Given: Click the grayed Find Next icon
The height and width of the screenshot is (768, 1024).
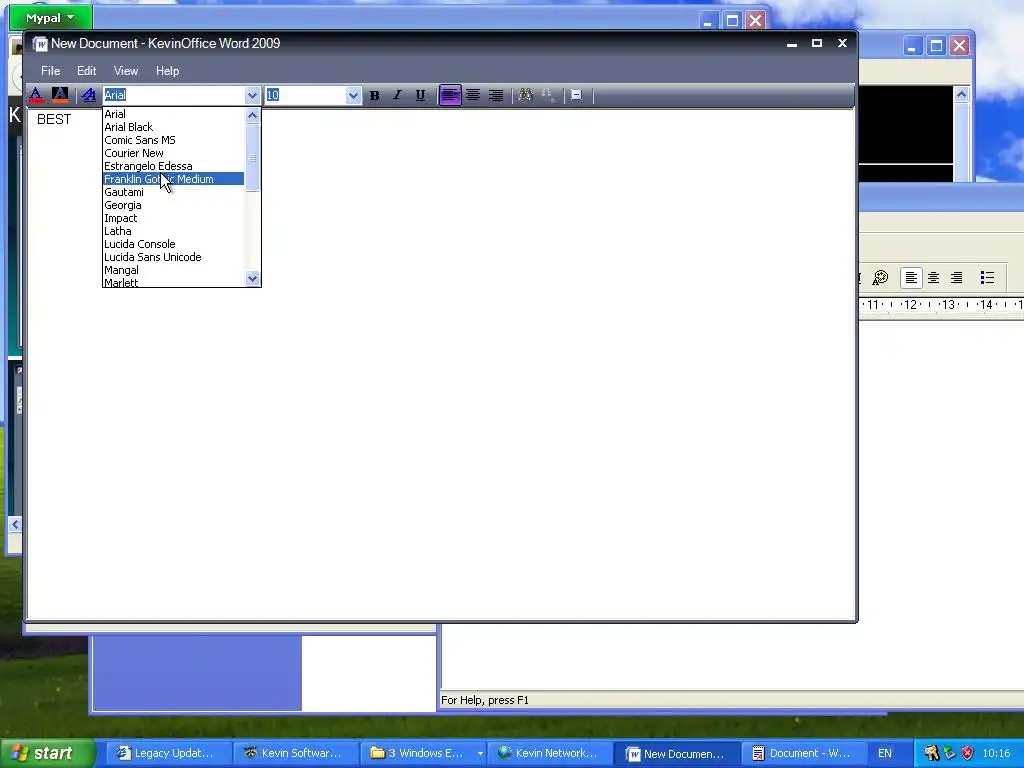Looking at the screenshot, I should click(549, 95).
